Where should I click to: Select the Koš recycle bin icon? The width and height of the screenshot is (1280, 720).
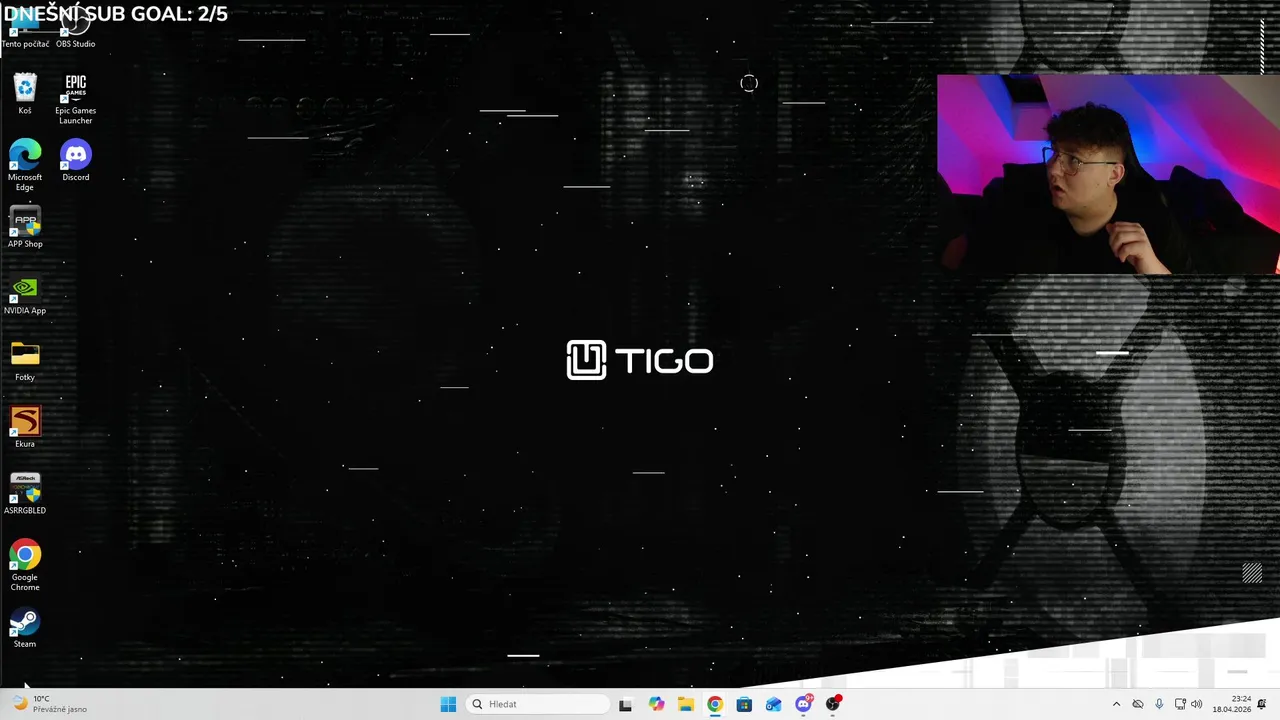point(25,94)
